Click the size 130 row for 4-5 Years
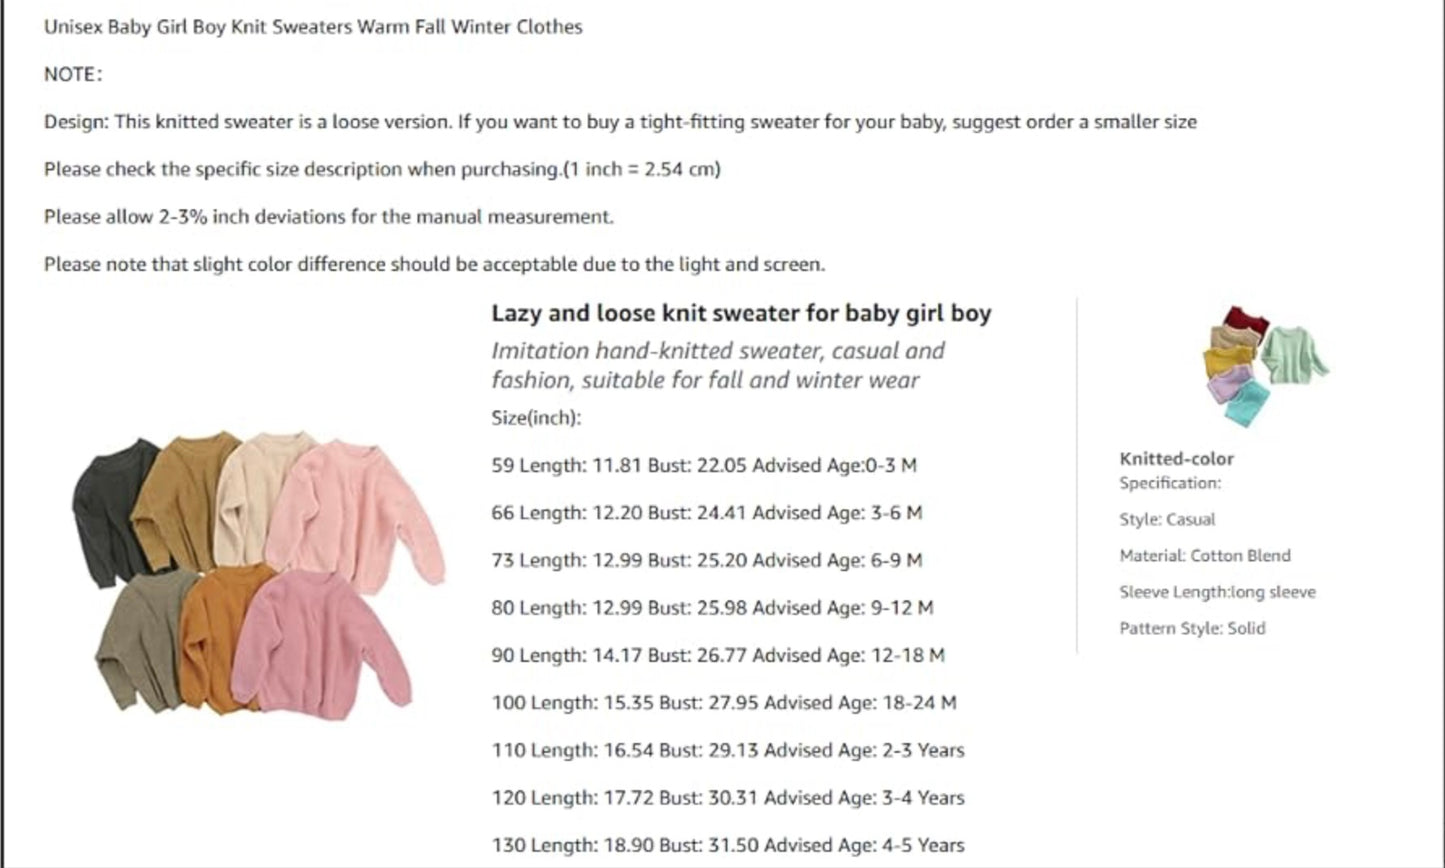This screenshot has height=868, width=1445. click(x=727, y=845)
